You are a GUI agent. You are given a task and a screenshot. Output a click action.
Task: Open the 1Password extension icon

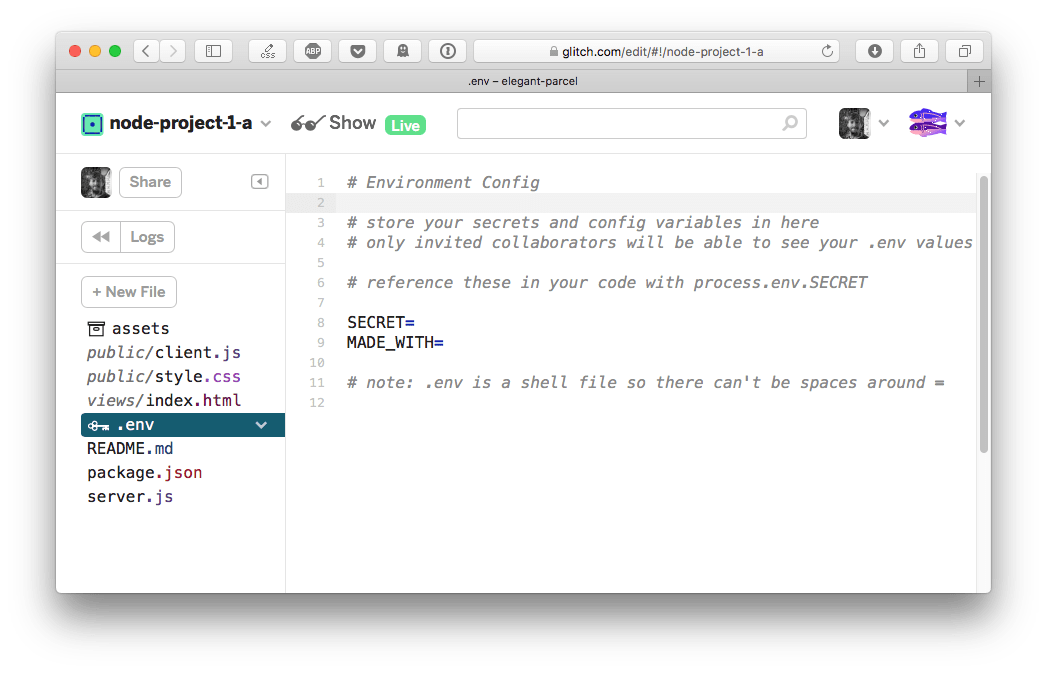tap(447, 51)
